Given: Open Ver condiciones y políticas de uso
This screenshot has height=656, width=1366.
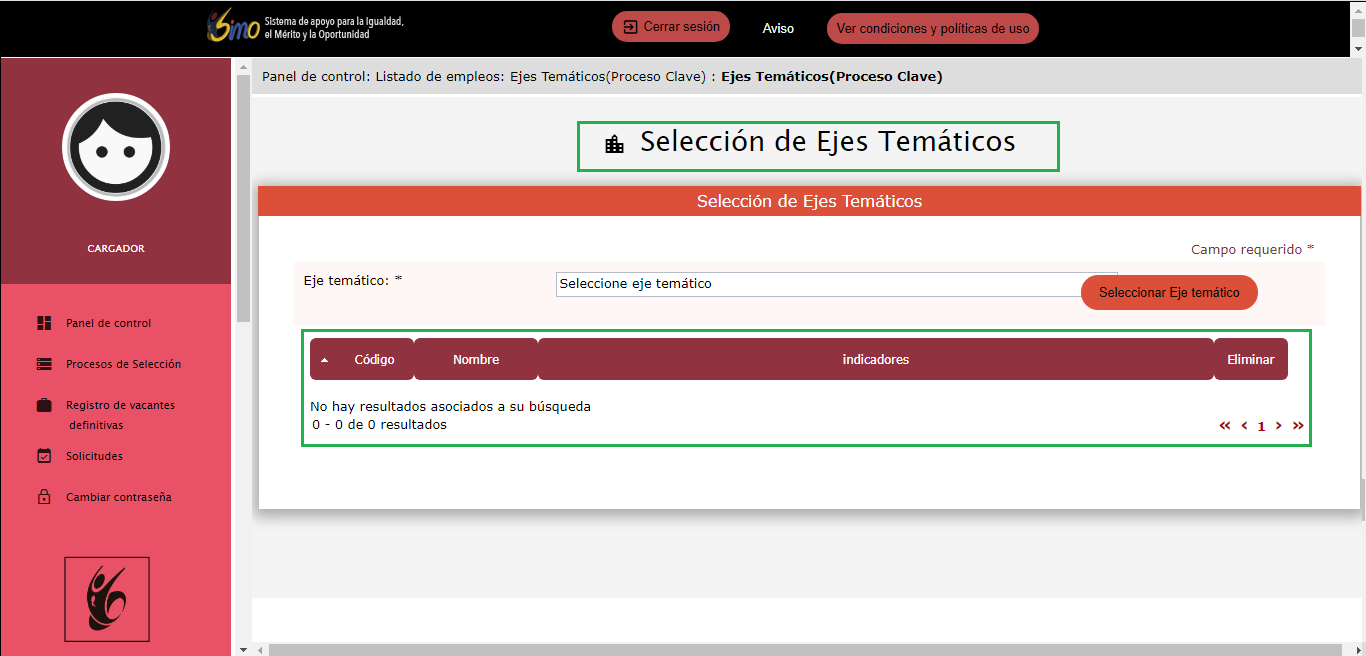Looking at the screenshot, I should [x=932, y=29].
